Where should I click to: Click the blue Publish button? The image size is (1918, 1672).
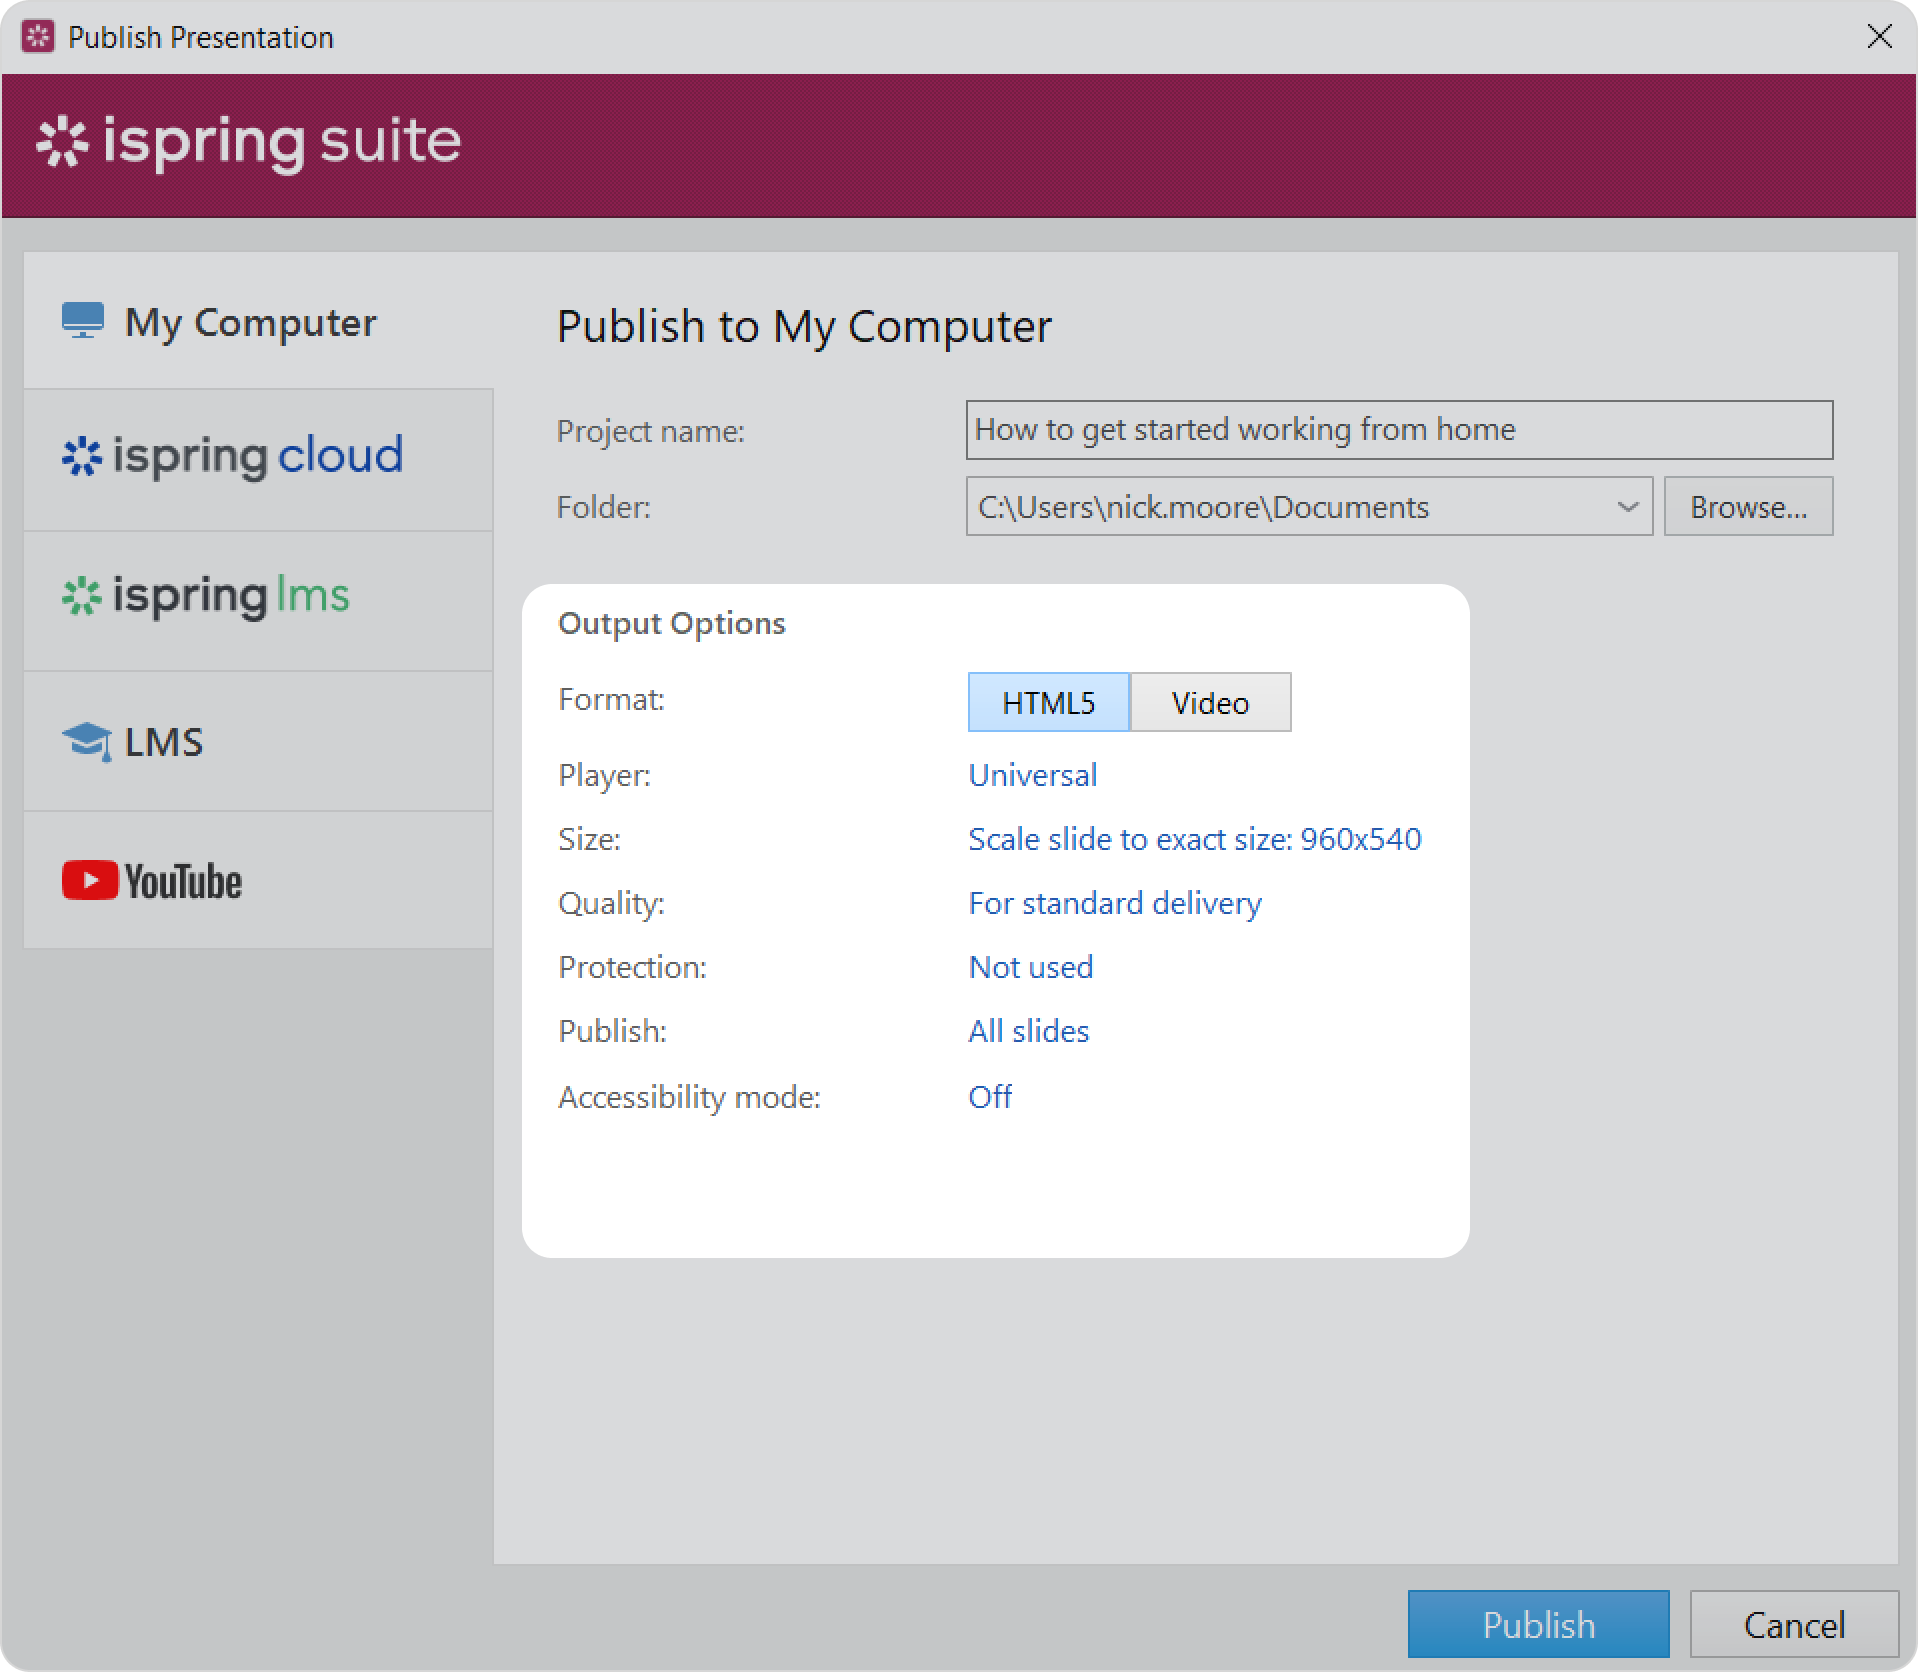(1538, 1624)
